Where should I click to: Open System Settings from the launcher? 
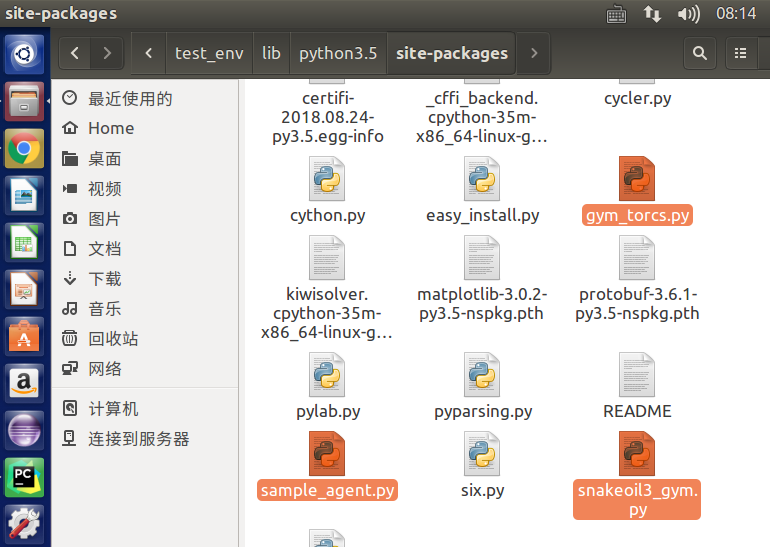click(25, 525)
